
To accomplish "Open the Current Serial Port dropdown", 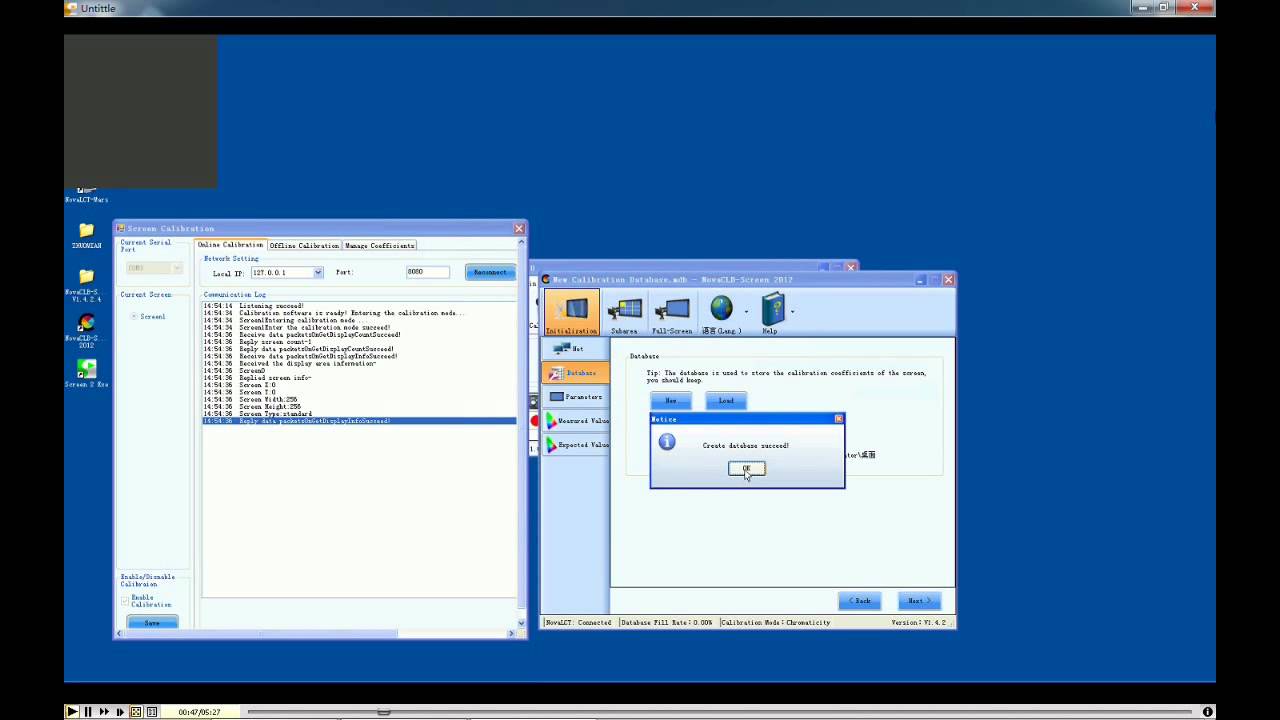I will click(x=154, y=268).
